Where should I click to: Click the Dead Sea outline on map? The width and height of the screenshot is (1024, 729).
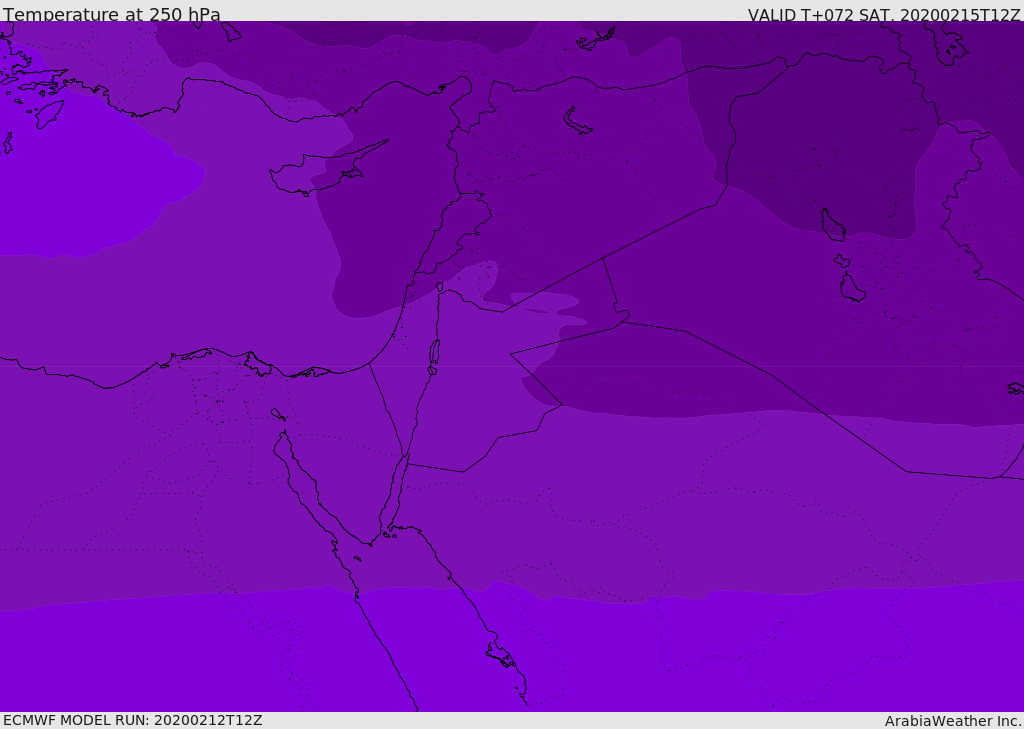pos(434,357)
